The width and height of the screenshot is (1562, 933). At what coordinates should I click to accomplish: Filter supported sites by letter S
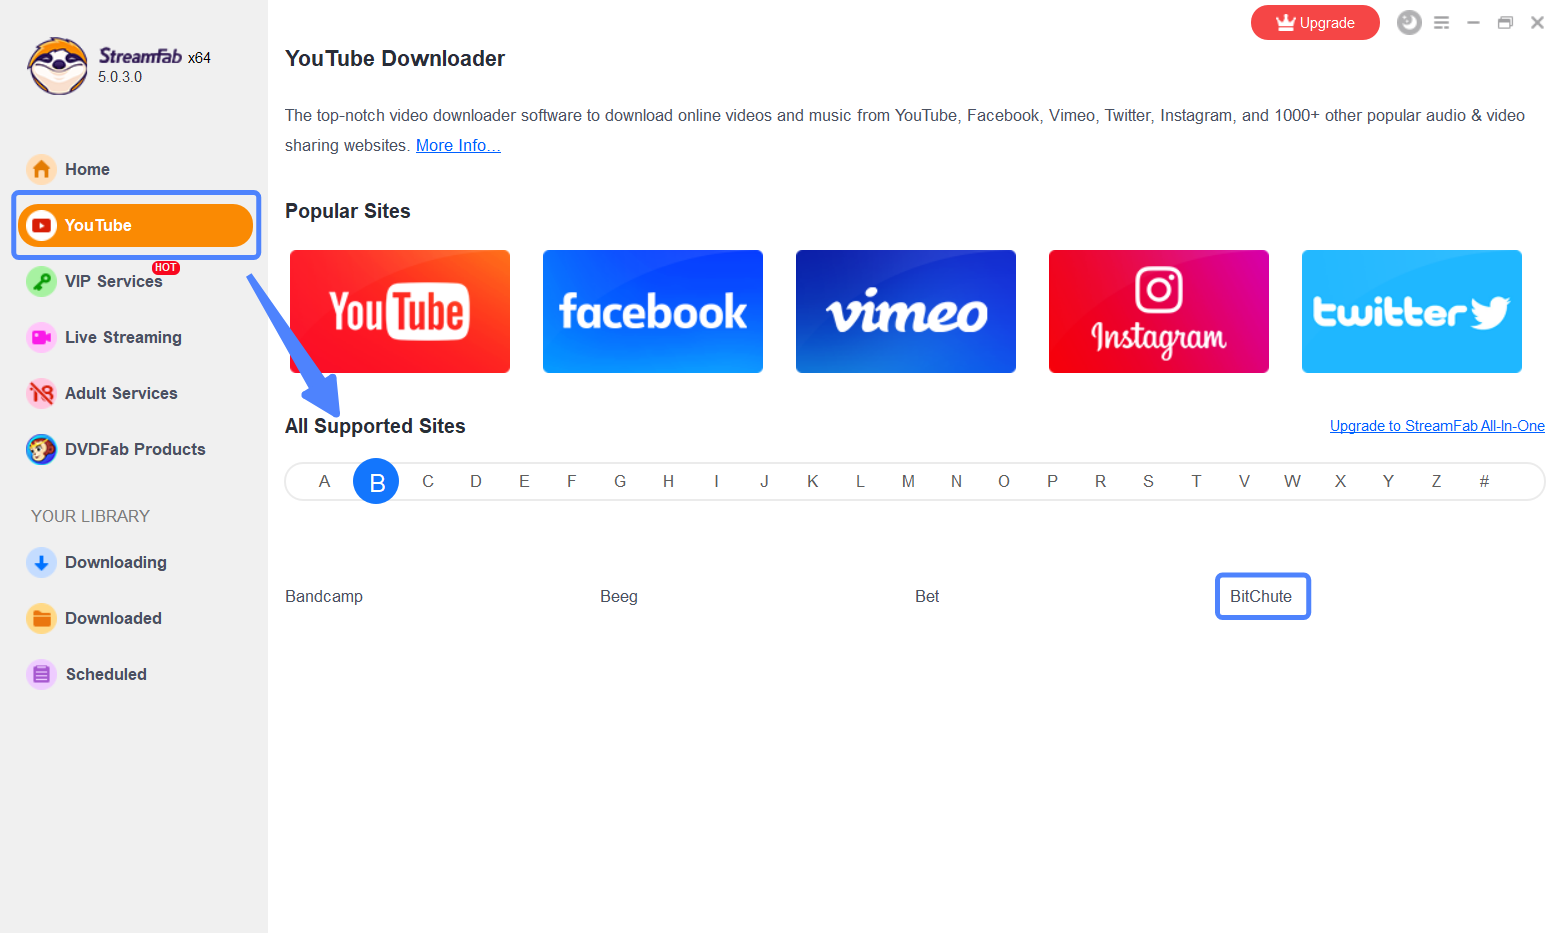(x=1148, y=481)
